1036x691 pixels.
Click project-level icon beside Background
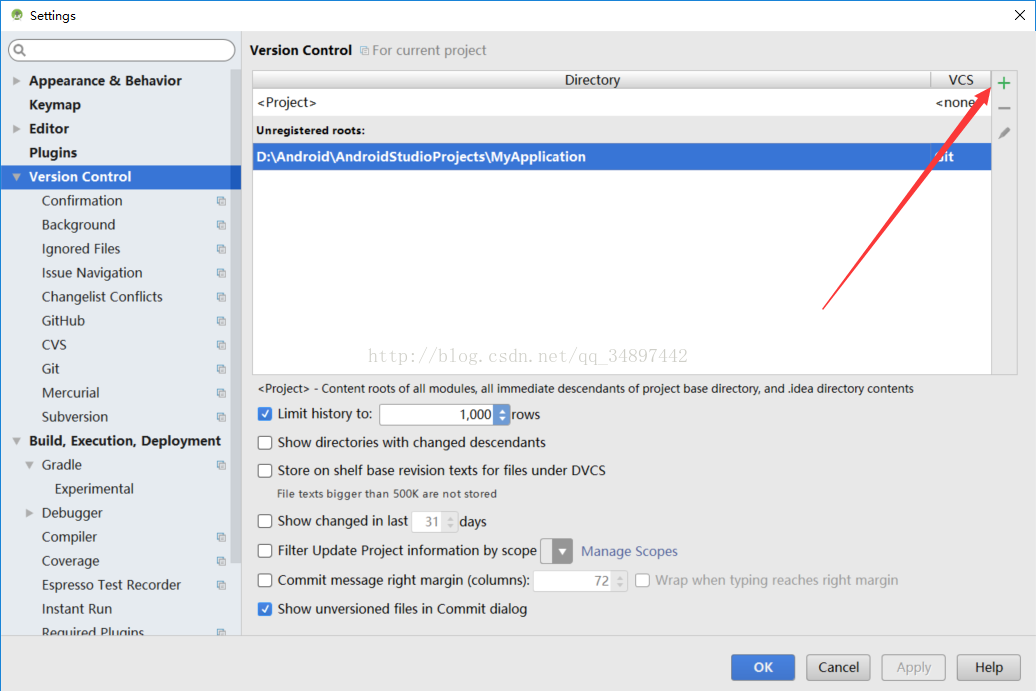point(221,225)
